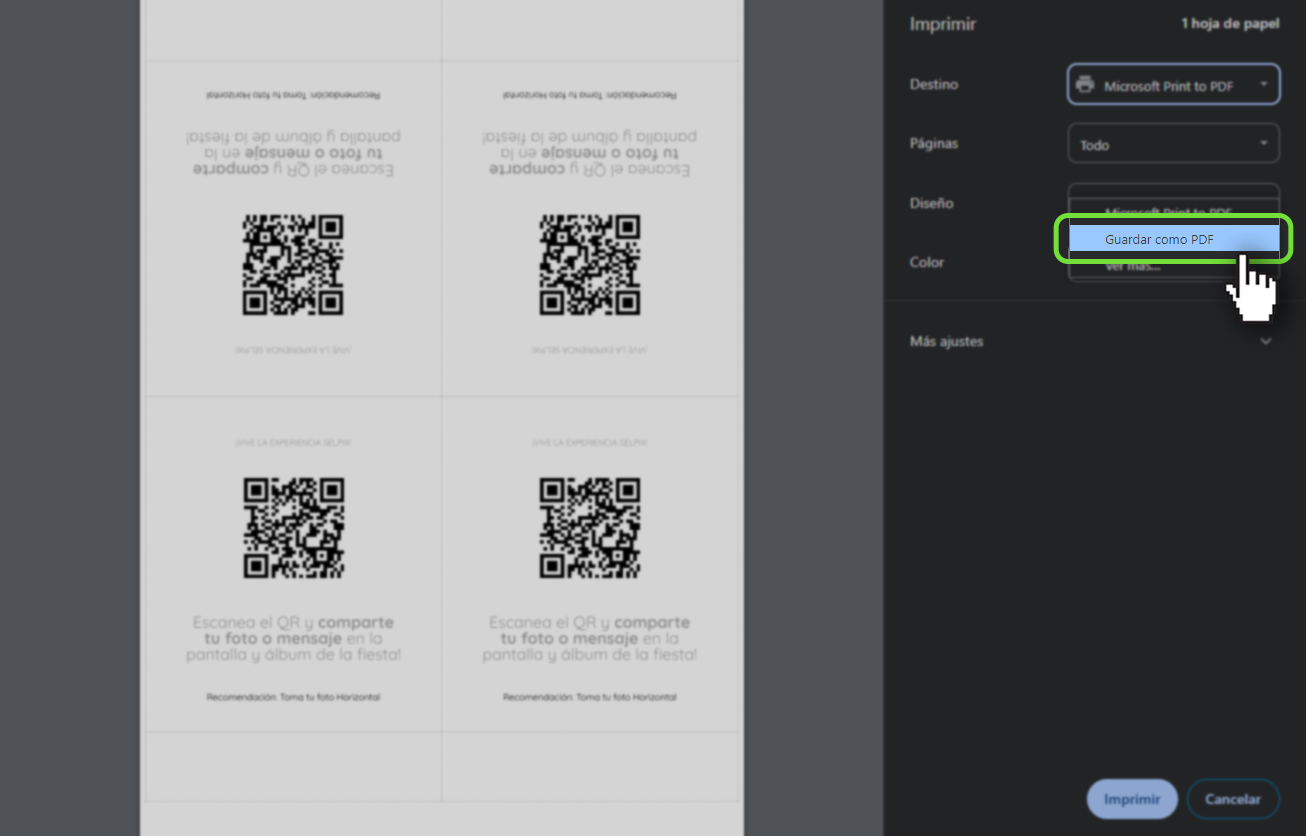Select Microsoft Print to PDF list entry
This screenshot has height=836, width=1306.
click(1174, 212)
